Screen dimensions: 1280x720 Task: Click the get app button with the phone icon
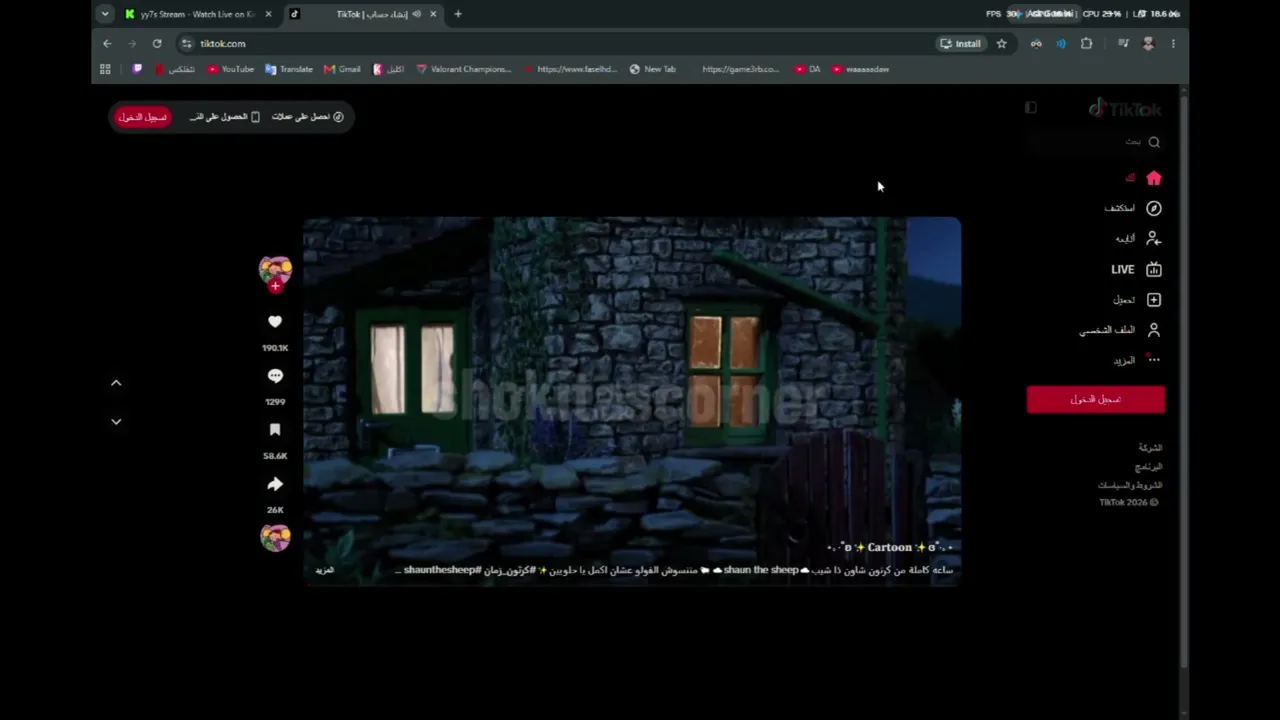(x=225, y=117)
